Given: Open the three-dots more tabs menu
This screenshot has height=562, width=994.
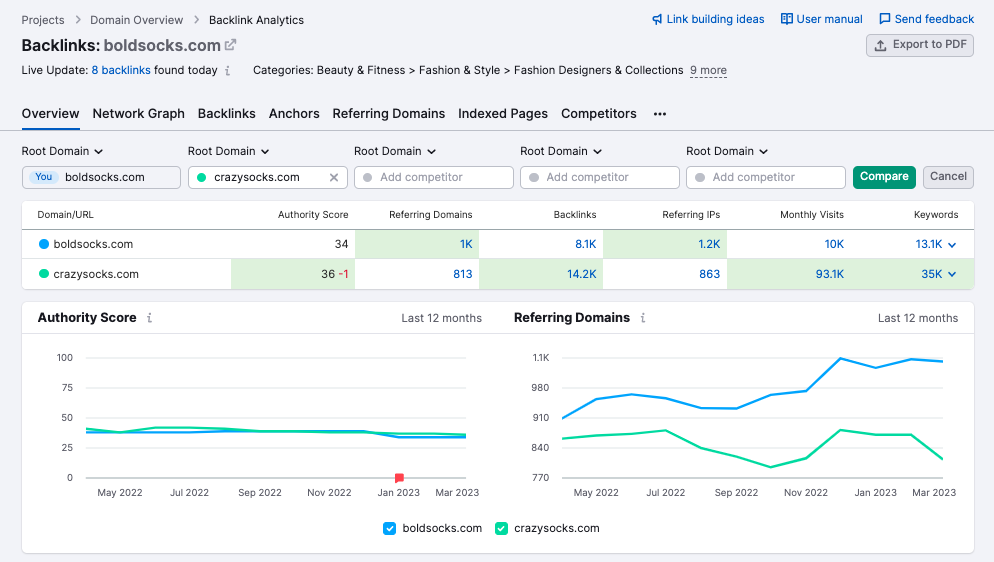Looking at the screenshot, I should coord(660,114).
